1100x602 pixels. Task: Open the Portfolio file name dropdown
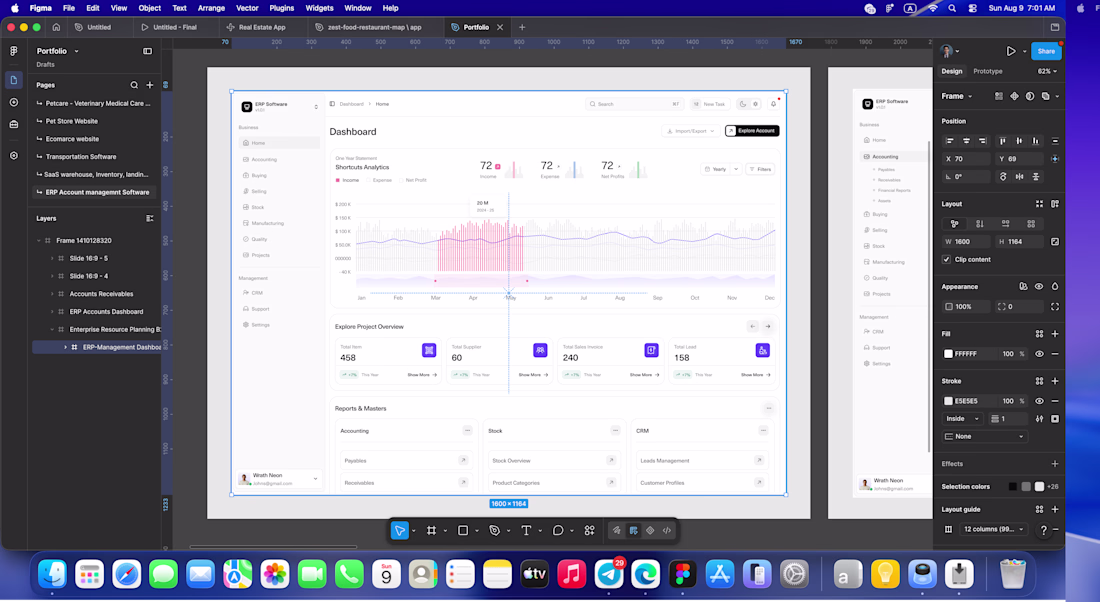[x=76, y=51]
